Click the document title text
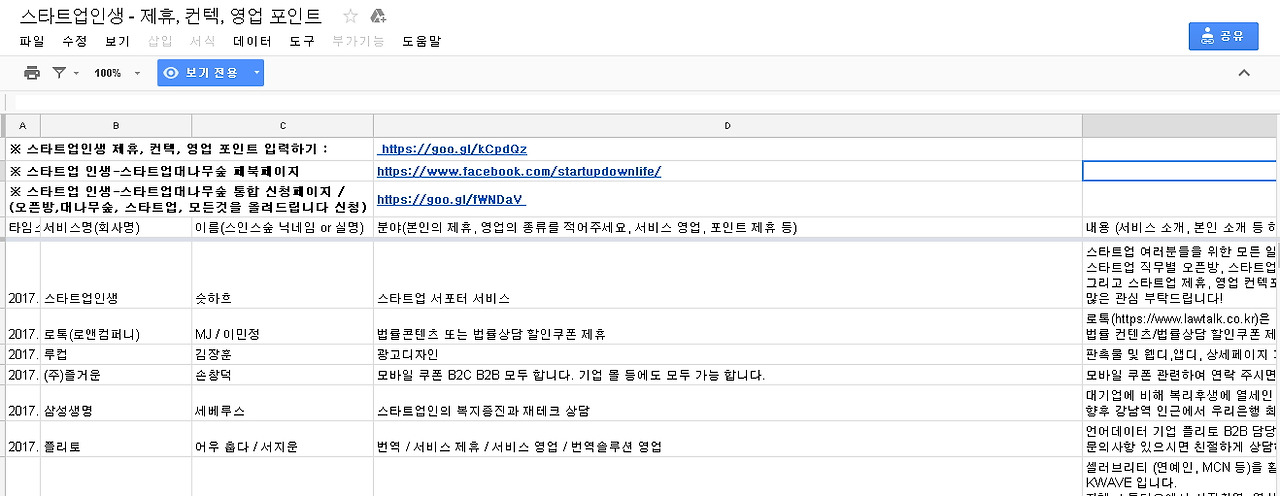Viewport: 1280px width, 496px height. [x=171, y=16]
